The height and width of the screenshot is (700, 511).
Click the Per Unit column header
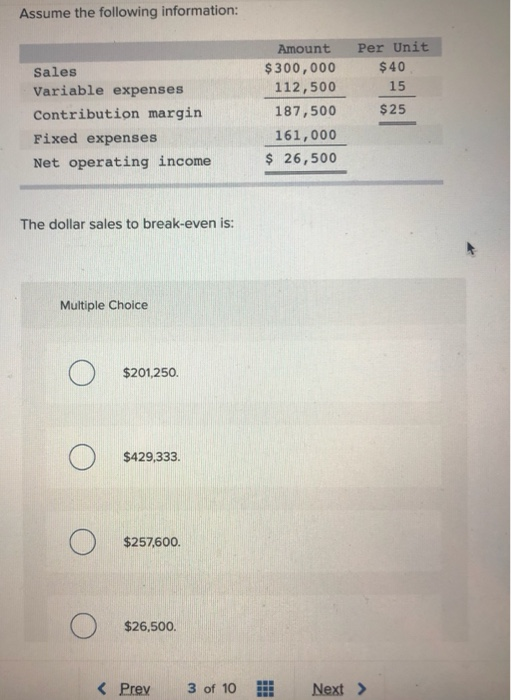coord(393,47)
